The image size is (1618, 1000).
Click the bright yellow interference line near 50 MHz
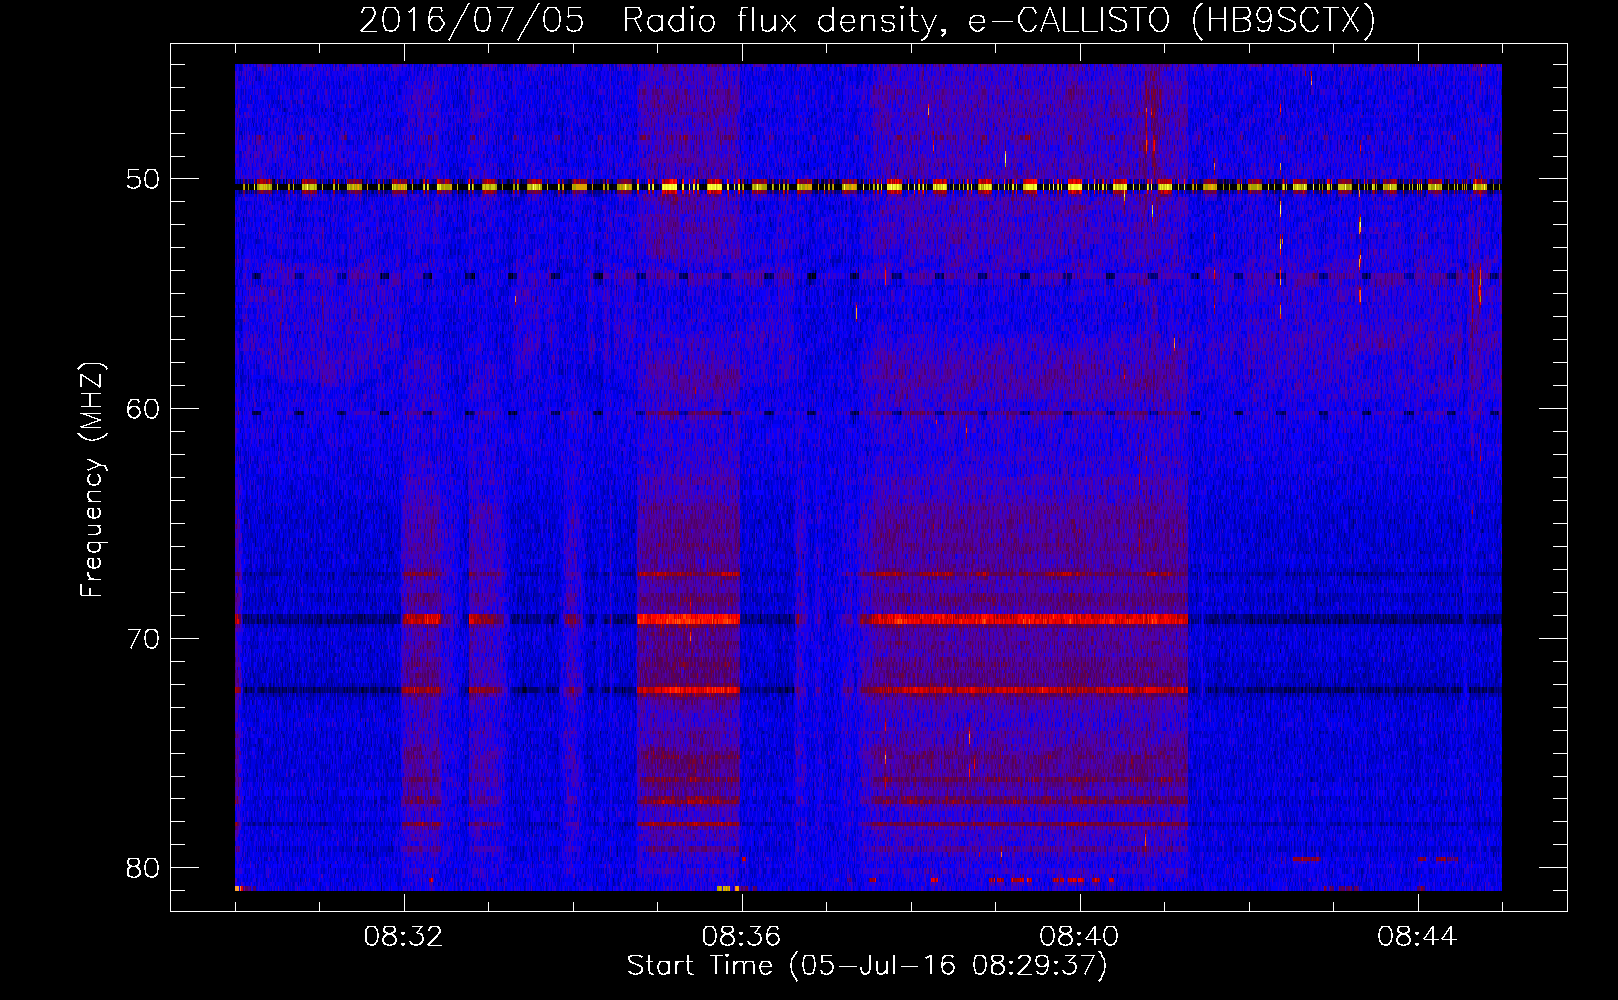tap(868, 186)
